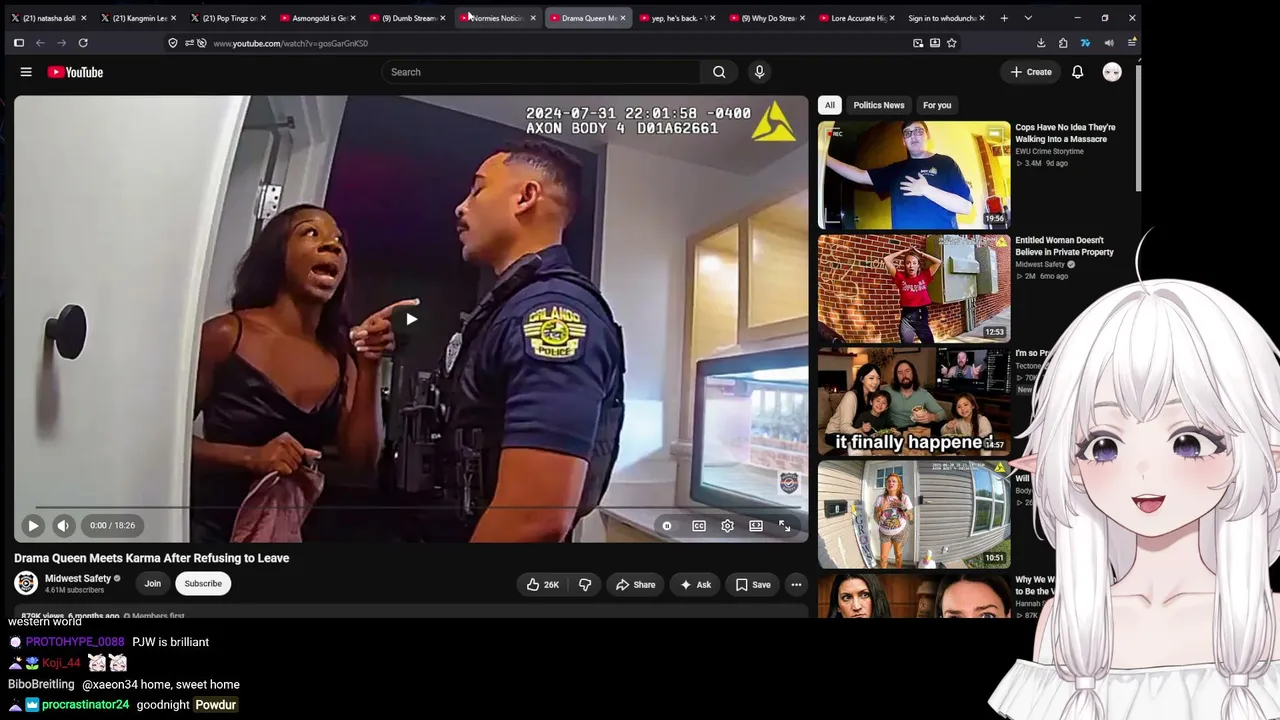Save the video to a playlist
Screen dimensions: 1280x720
click(753, 585)
